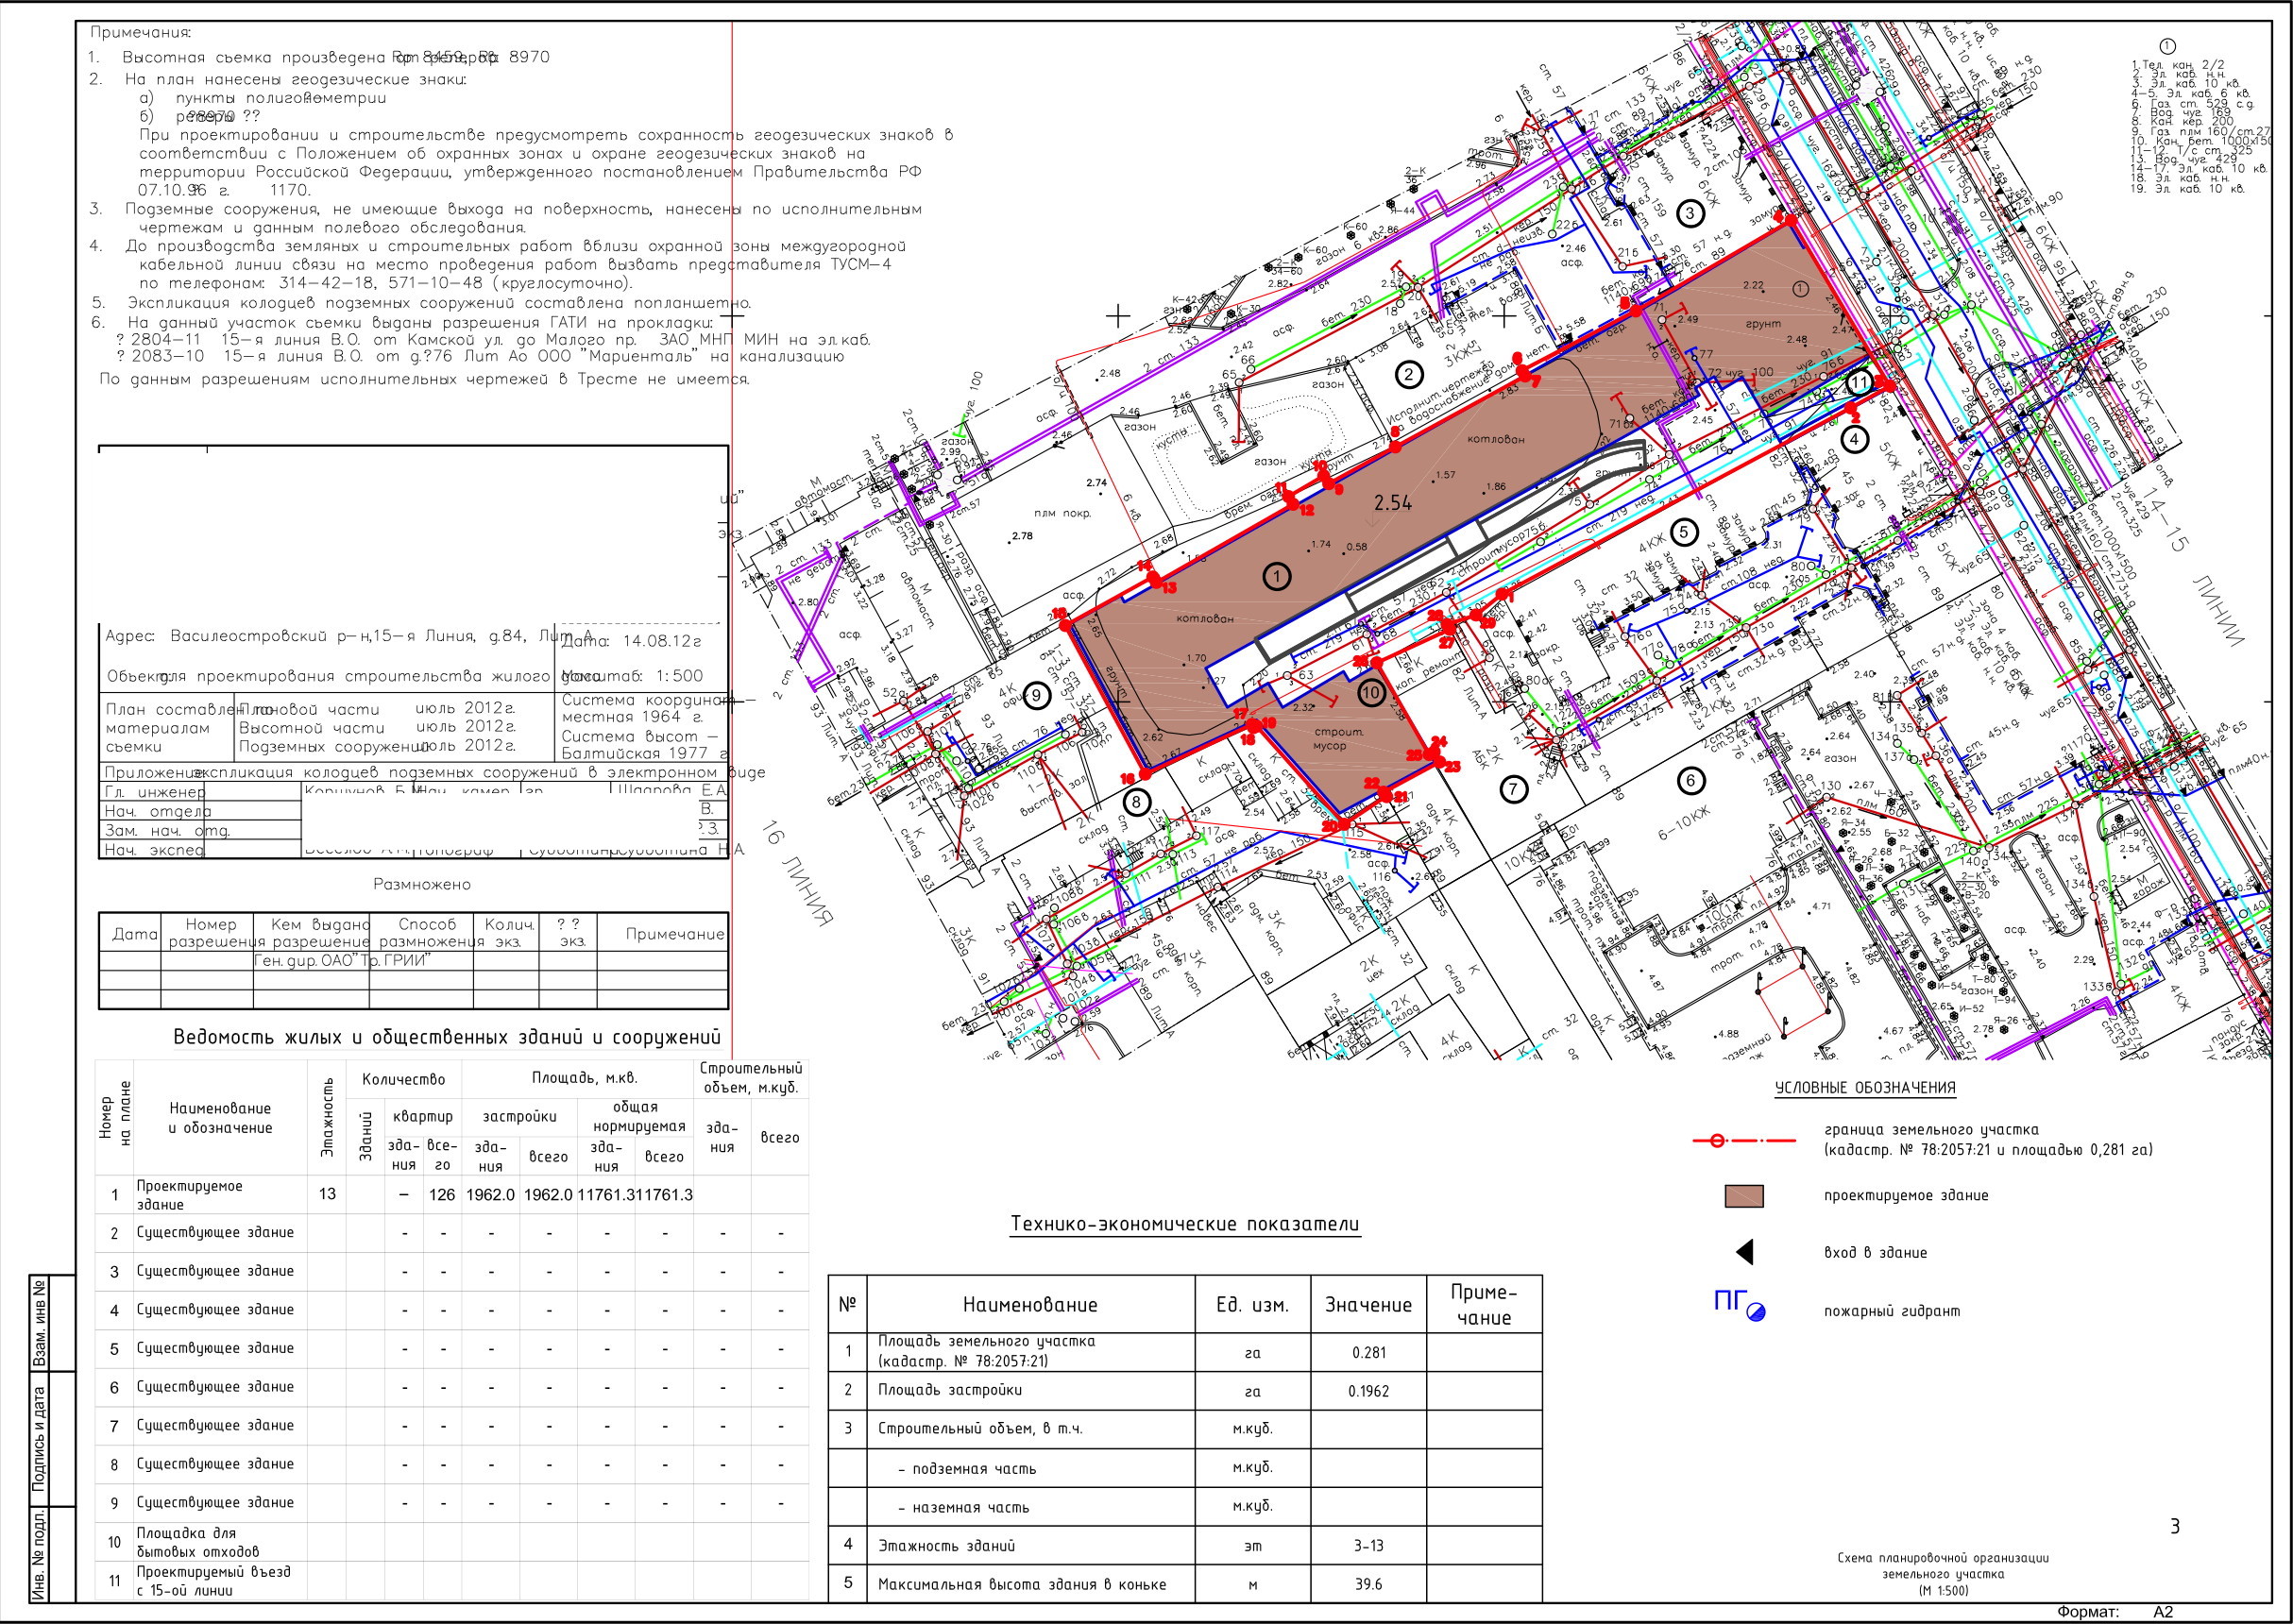Viewport: 2293px width, 1624px height.
Task: Click the Проектируемое здание row in building list
Action: point(190,1195)
